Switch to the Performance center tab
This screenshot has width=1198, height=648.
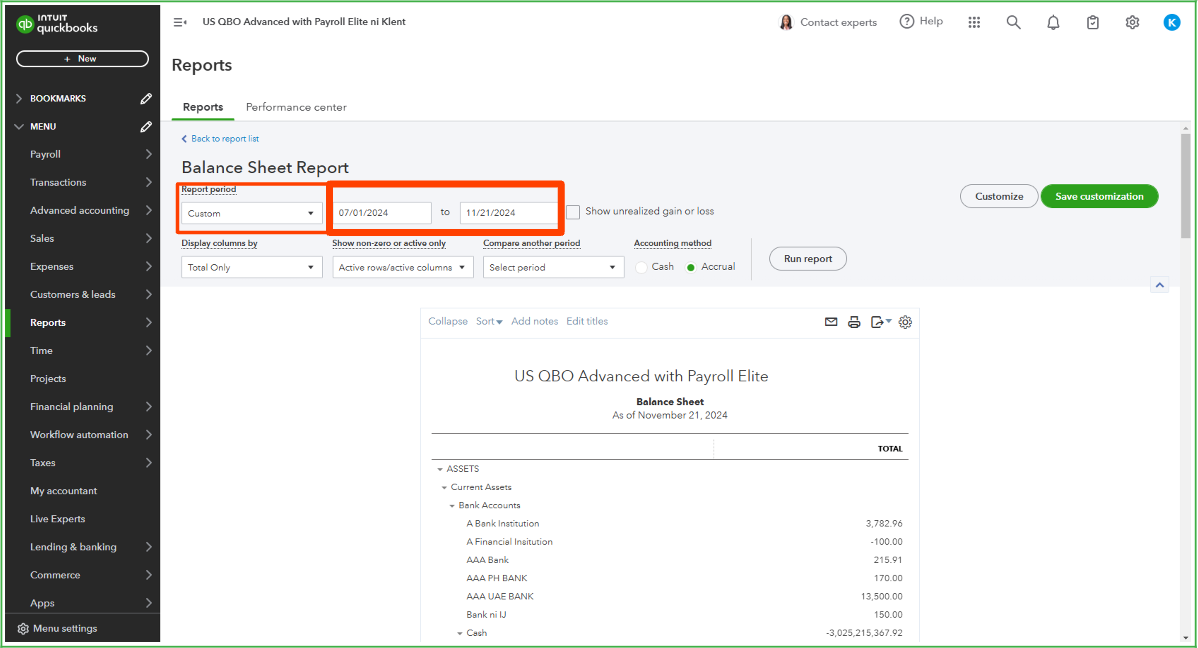click(296, 107)
